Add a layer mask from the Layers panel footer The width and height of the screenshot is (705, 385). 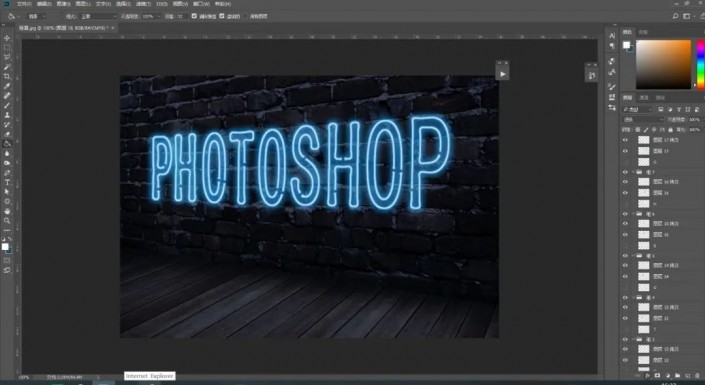click(657, 376)
